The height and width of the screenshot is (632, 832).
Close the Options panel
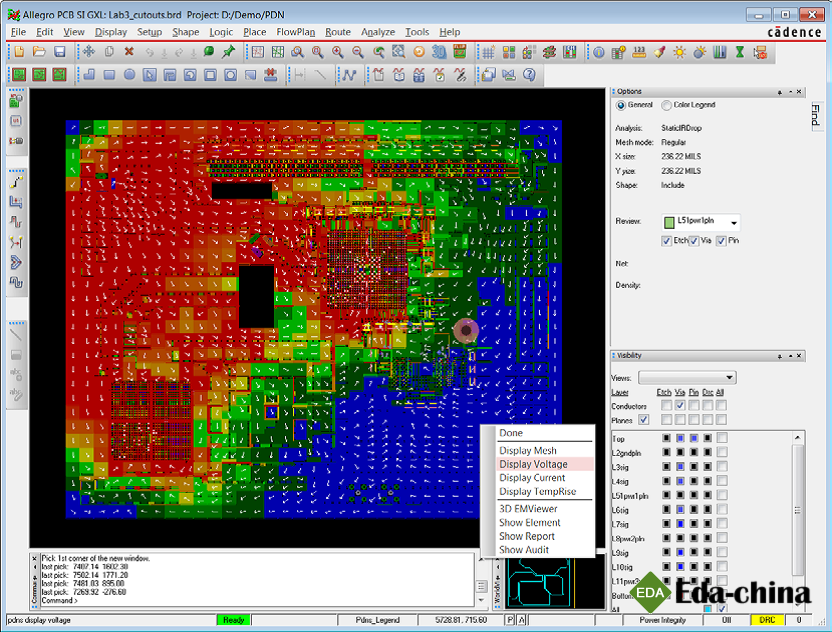[800, 92]
